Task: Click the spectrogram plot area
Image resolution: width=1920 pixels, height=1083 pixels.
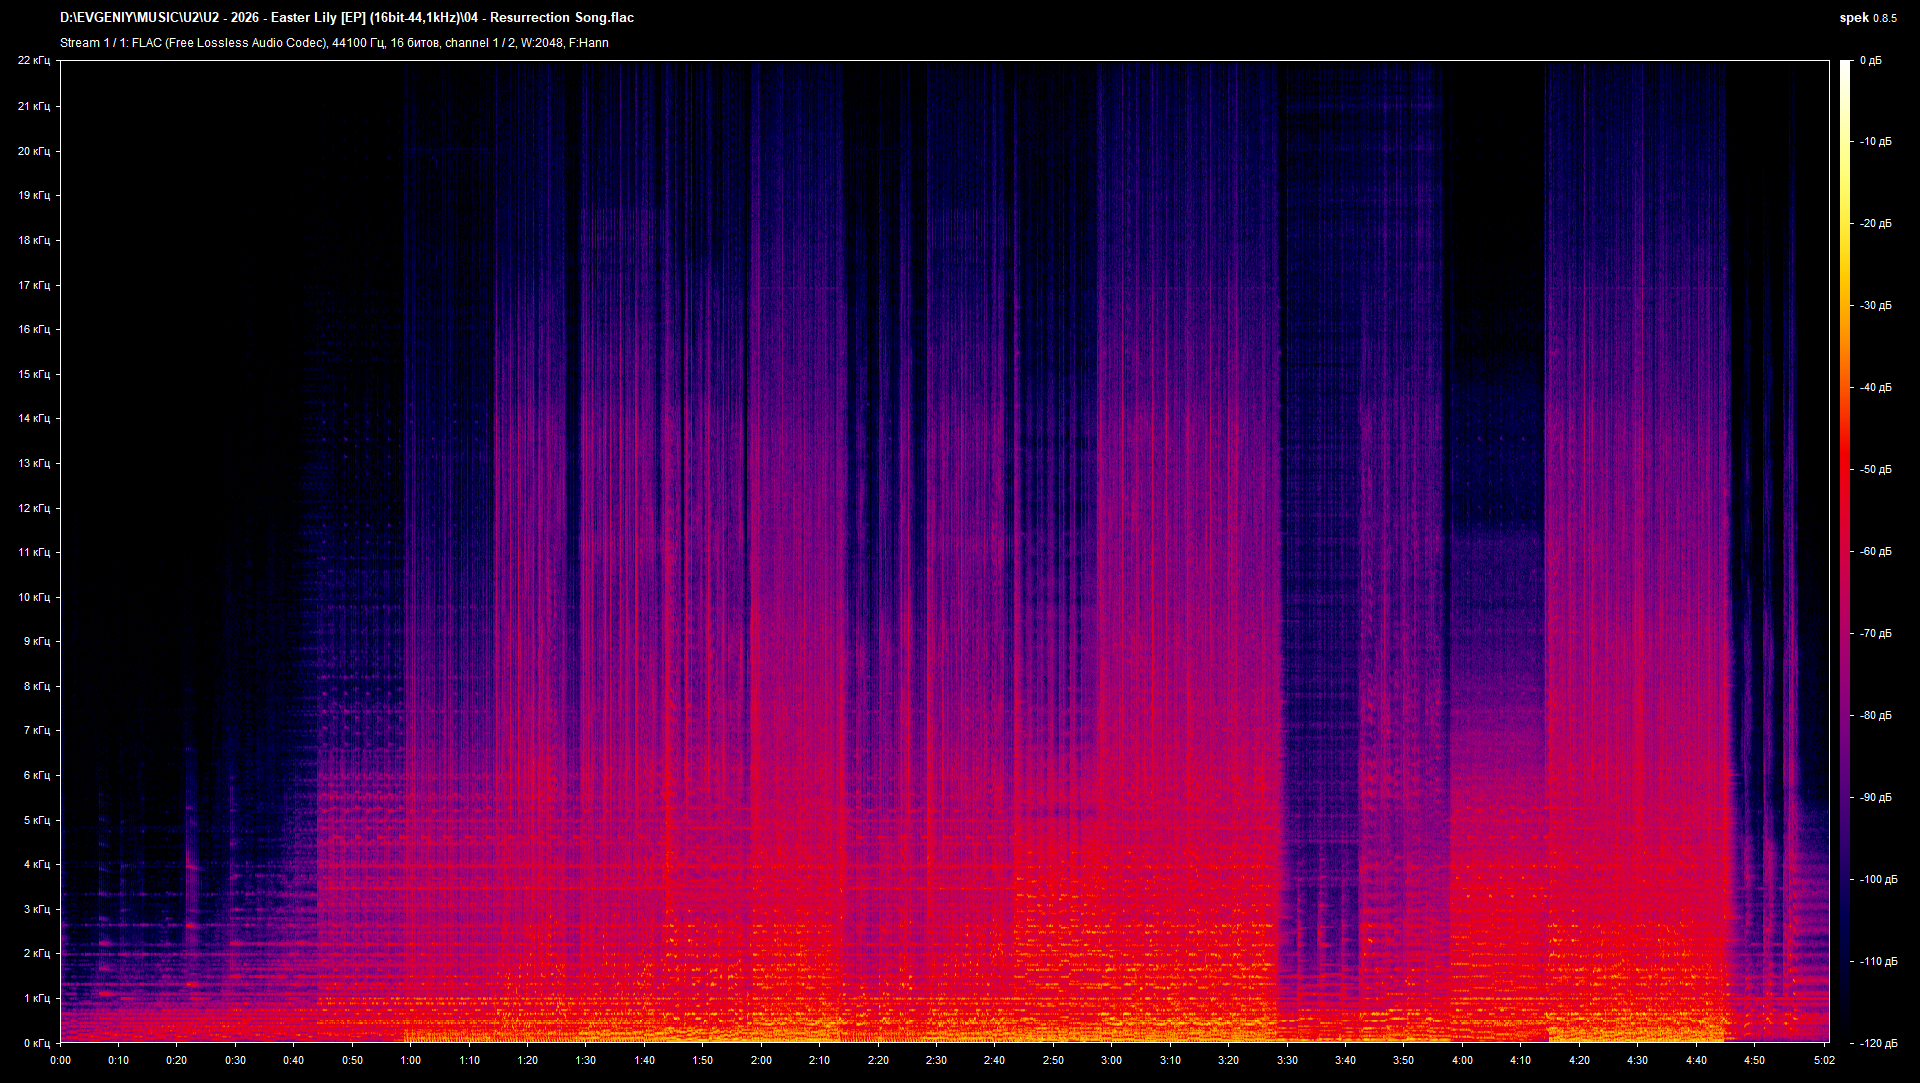Action: tap(944, 551)
